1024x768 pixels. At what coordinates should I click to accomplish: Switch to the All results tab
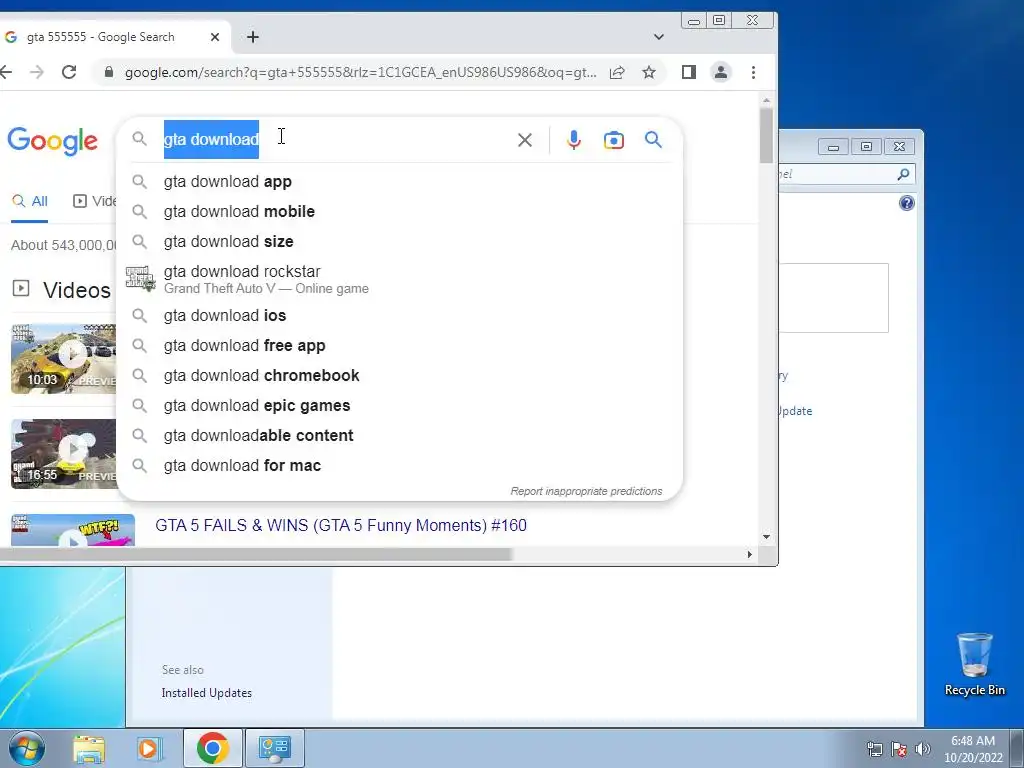click(x=30, y=201)
